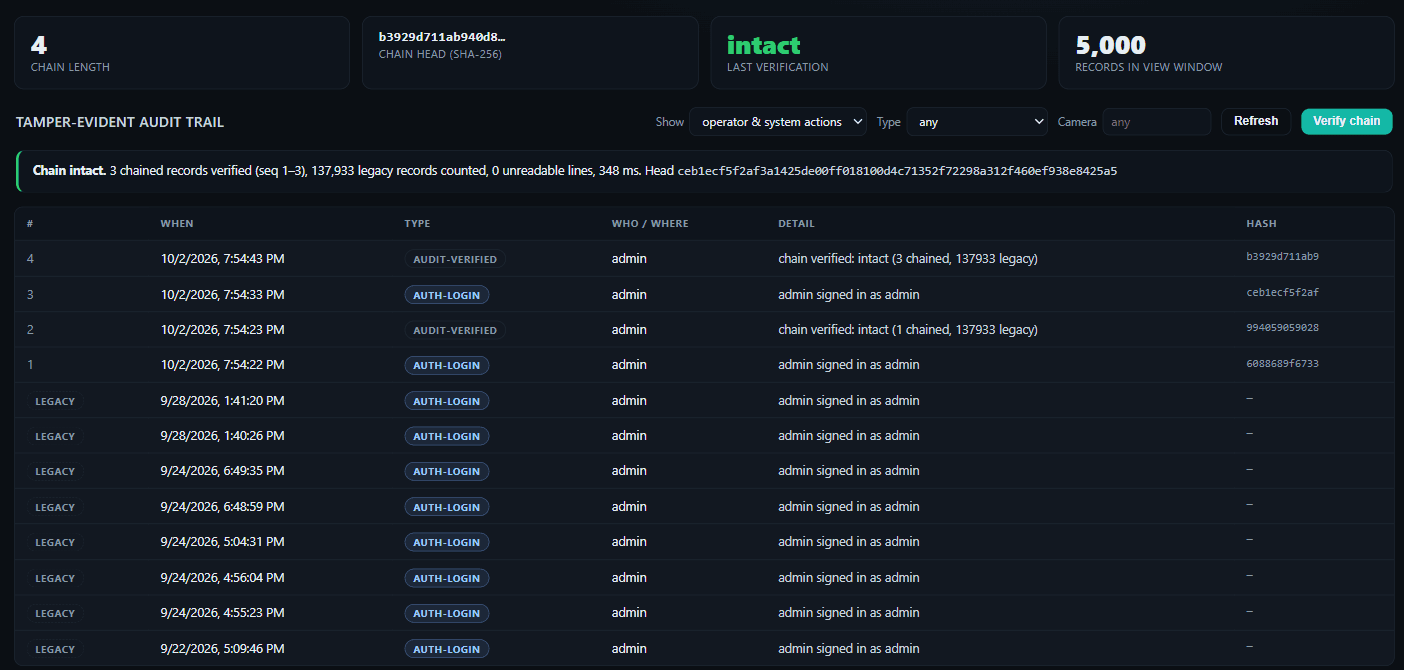Select row number 4 in the audit table
Screen dimensions: 1404x670
704,259
